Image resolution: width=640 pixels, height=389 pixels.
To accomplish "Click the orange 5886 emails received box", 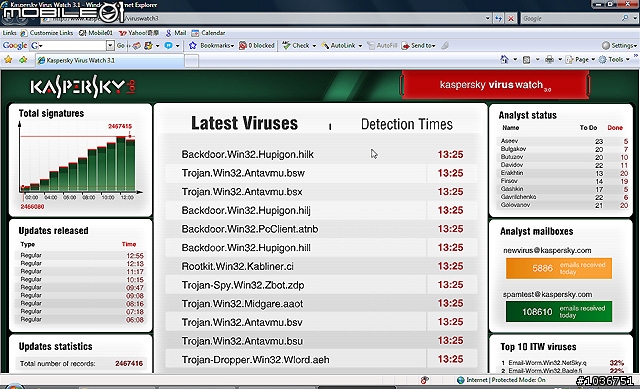I will click(559, 268).
